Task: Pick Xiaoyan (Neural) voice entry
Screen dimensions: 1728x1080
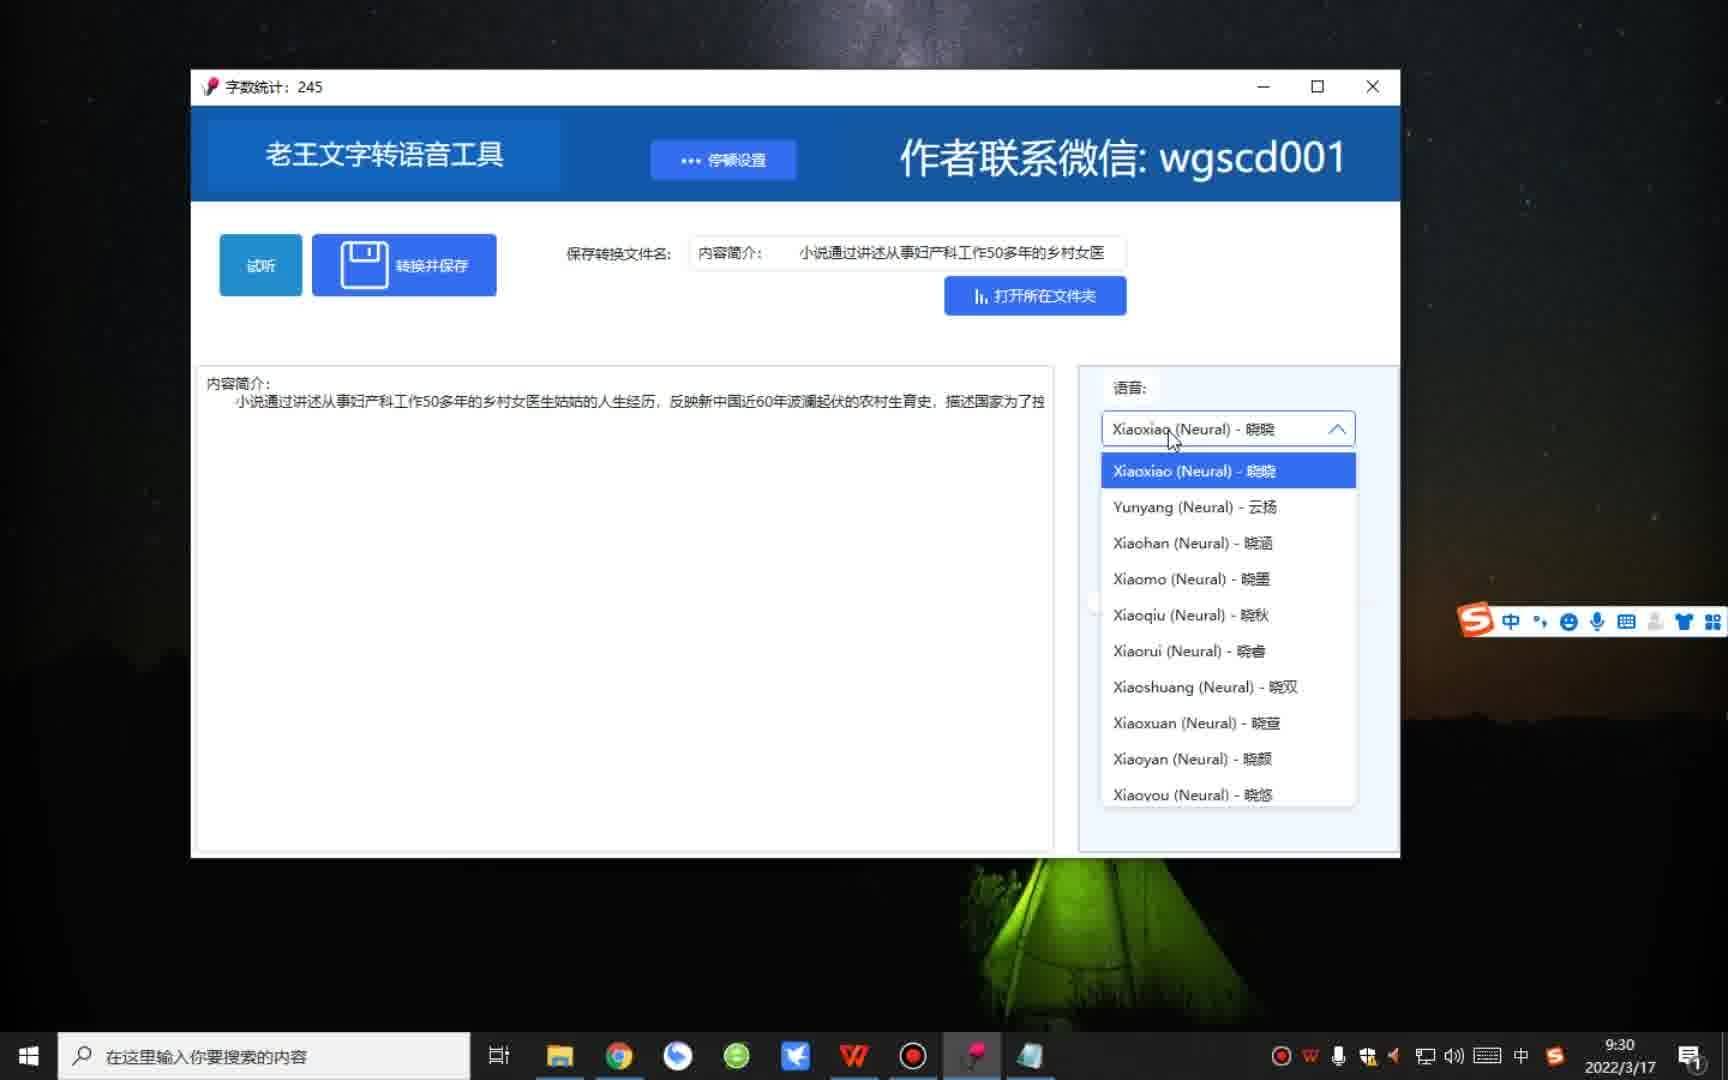Action: pos(1191,759)
